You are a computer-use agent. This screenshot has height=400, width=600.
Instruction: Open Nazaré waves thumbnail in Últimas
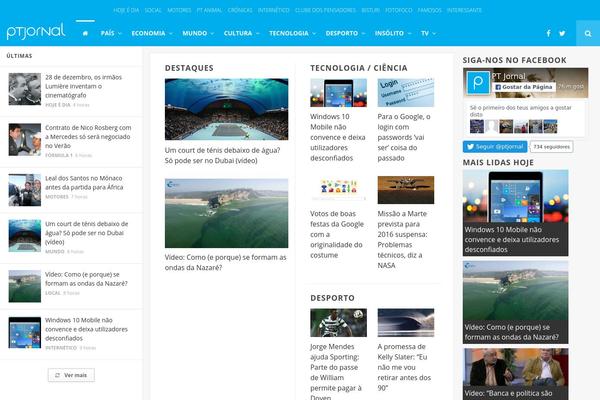pos(25,286)
